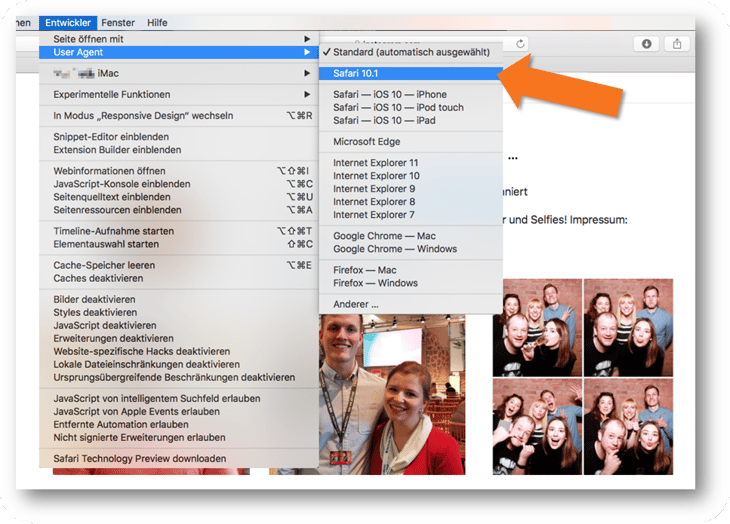This screenshot has width=730, height=524.
Task: Expand the iMac device submenu
Action: pyautogui.click(x=179, y=73)
